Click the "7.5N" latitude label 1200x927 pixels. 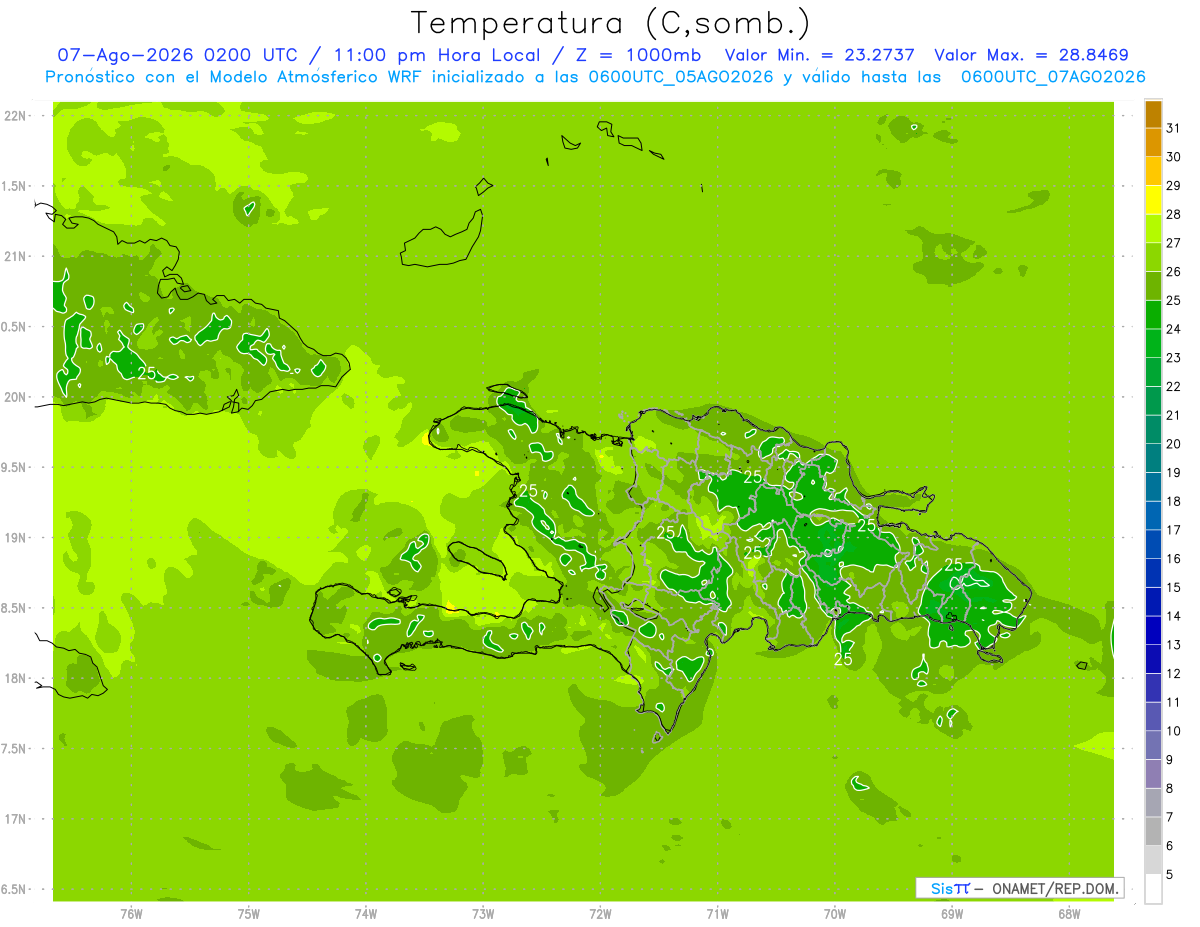15,748
